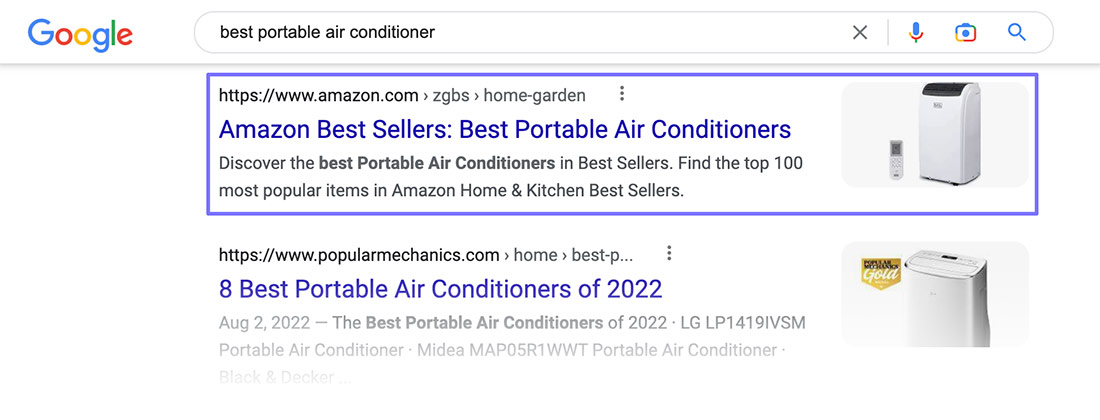Start voice search with the microphone icon

[915, 32]
